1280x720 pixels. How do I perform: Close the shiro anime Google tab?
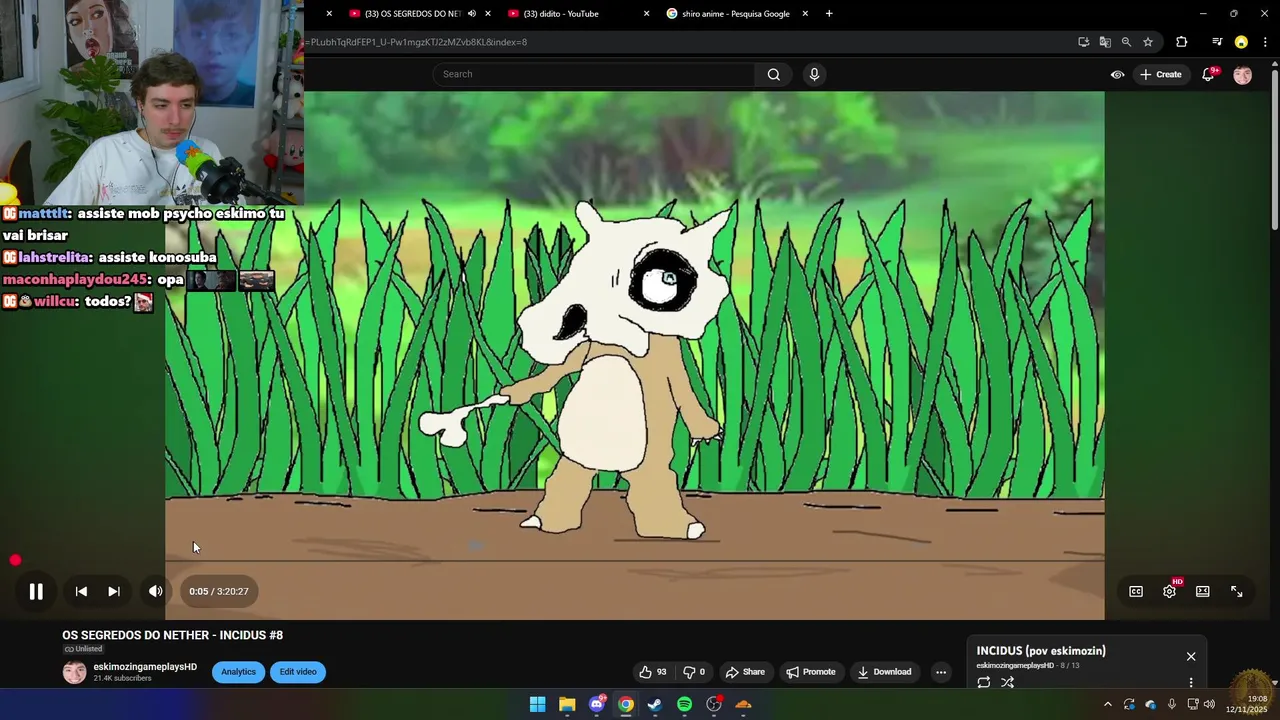point(805,14)
